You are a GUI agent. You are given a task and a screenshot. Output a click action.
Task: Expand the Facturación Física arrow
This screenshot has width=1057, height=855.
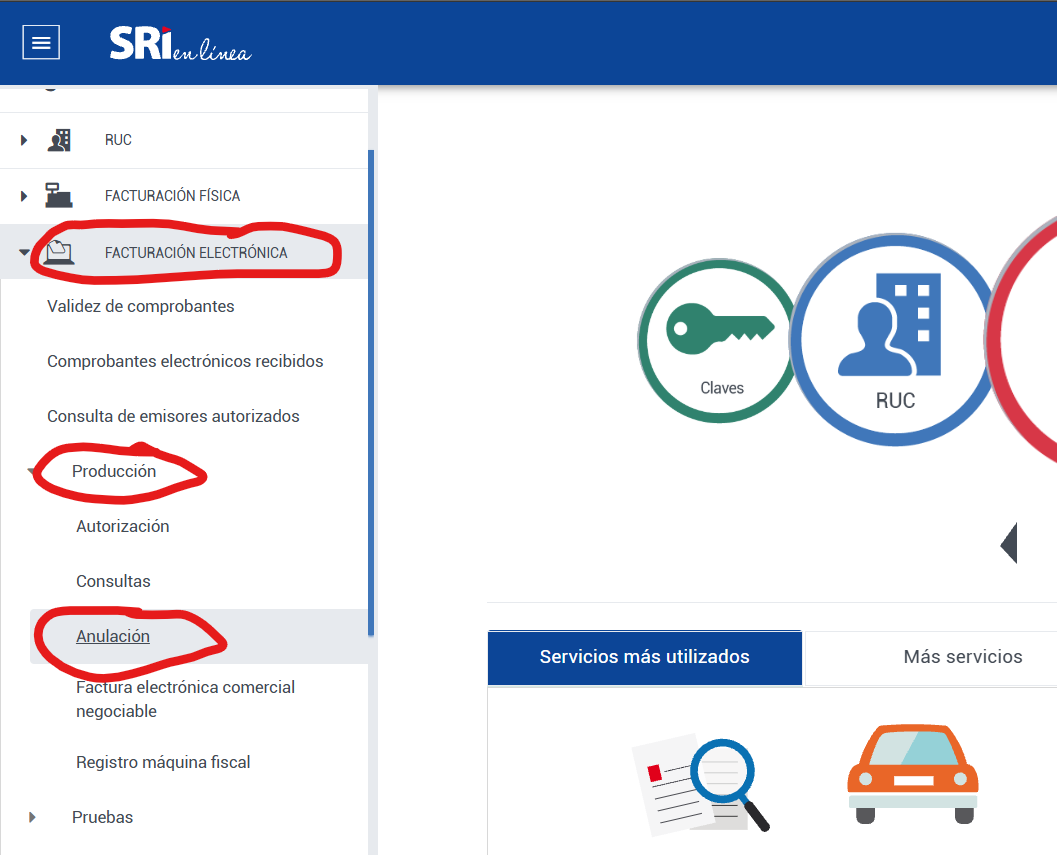24,196
